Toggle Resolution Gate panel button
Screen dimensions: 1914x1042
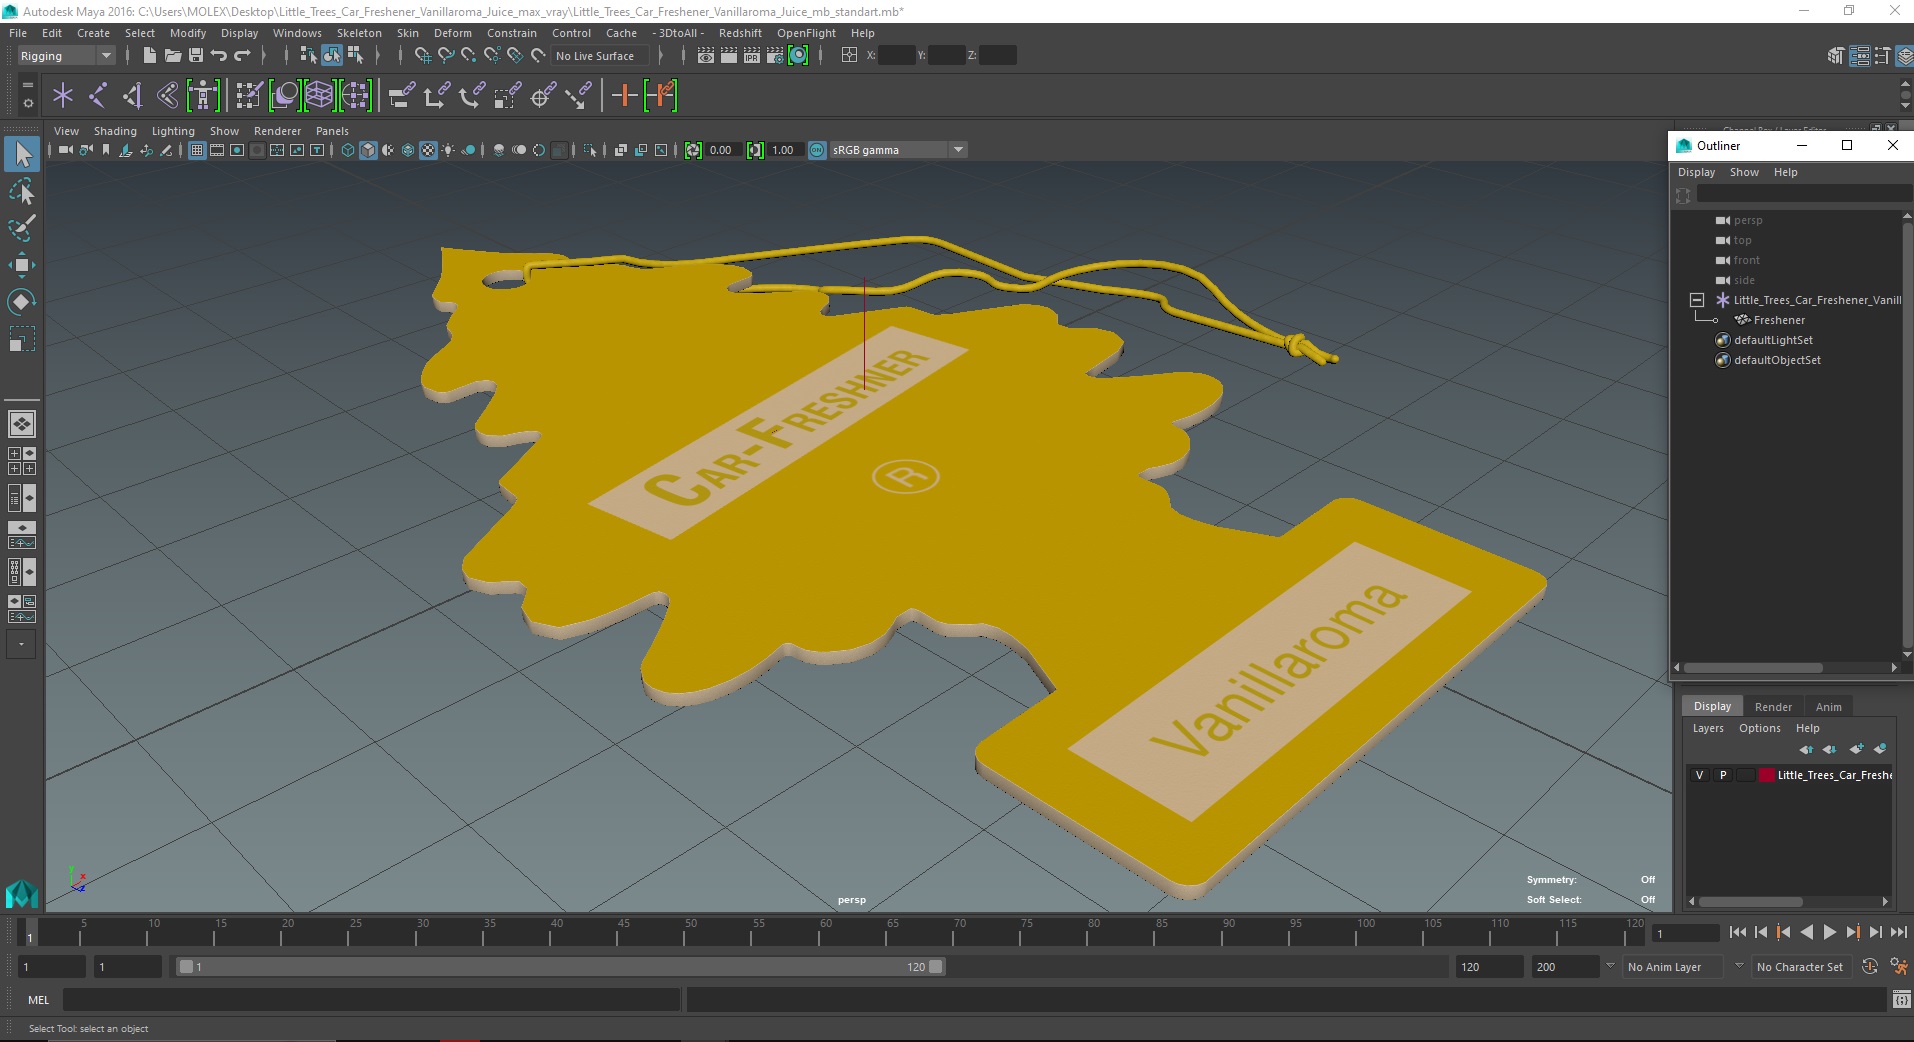(237, 150)
